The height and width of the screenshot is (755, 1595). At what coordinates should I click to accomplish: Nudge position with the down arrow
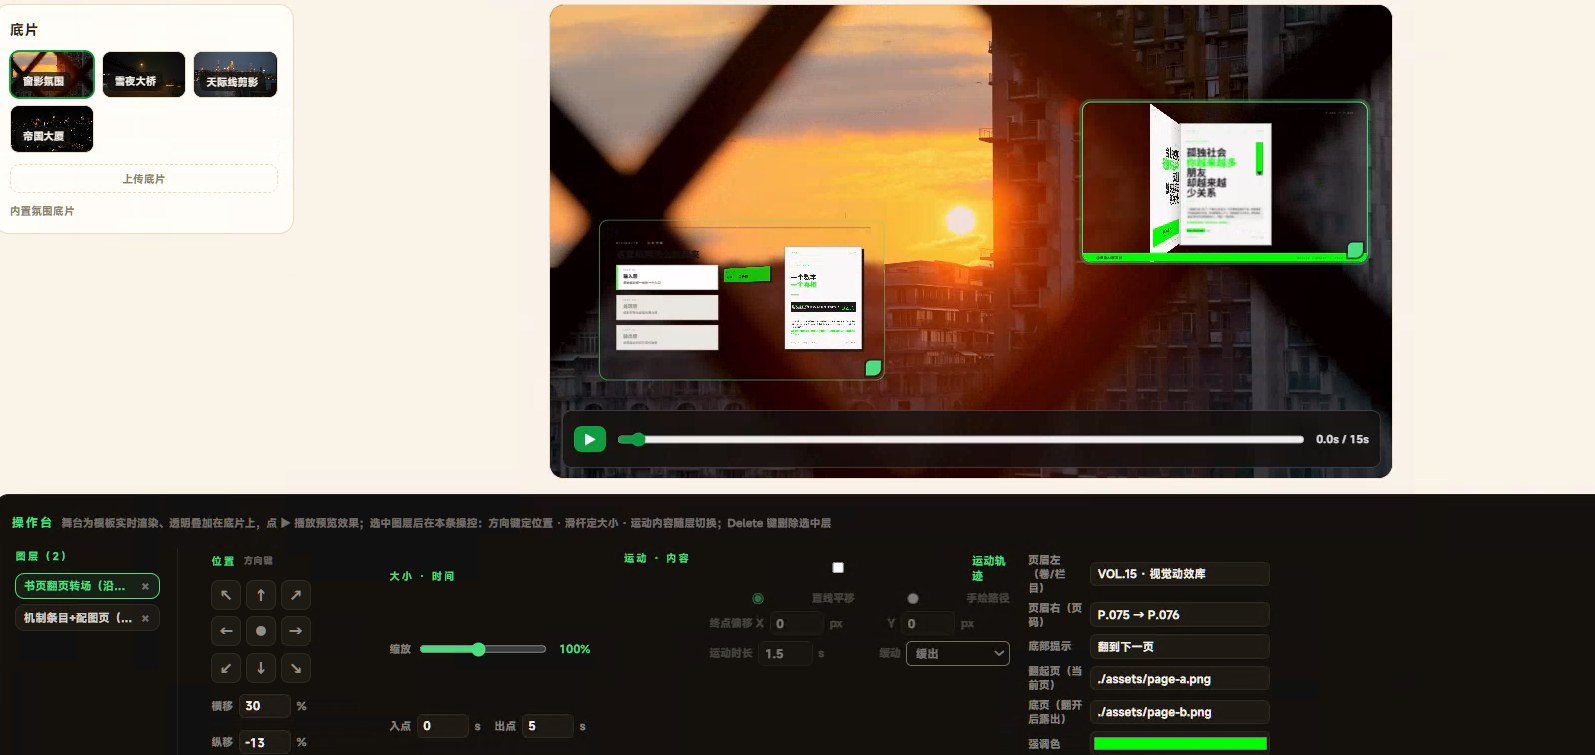[x=261, y=667]
